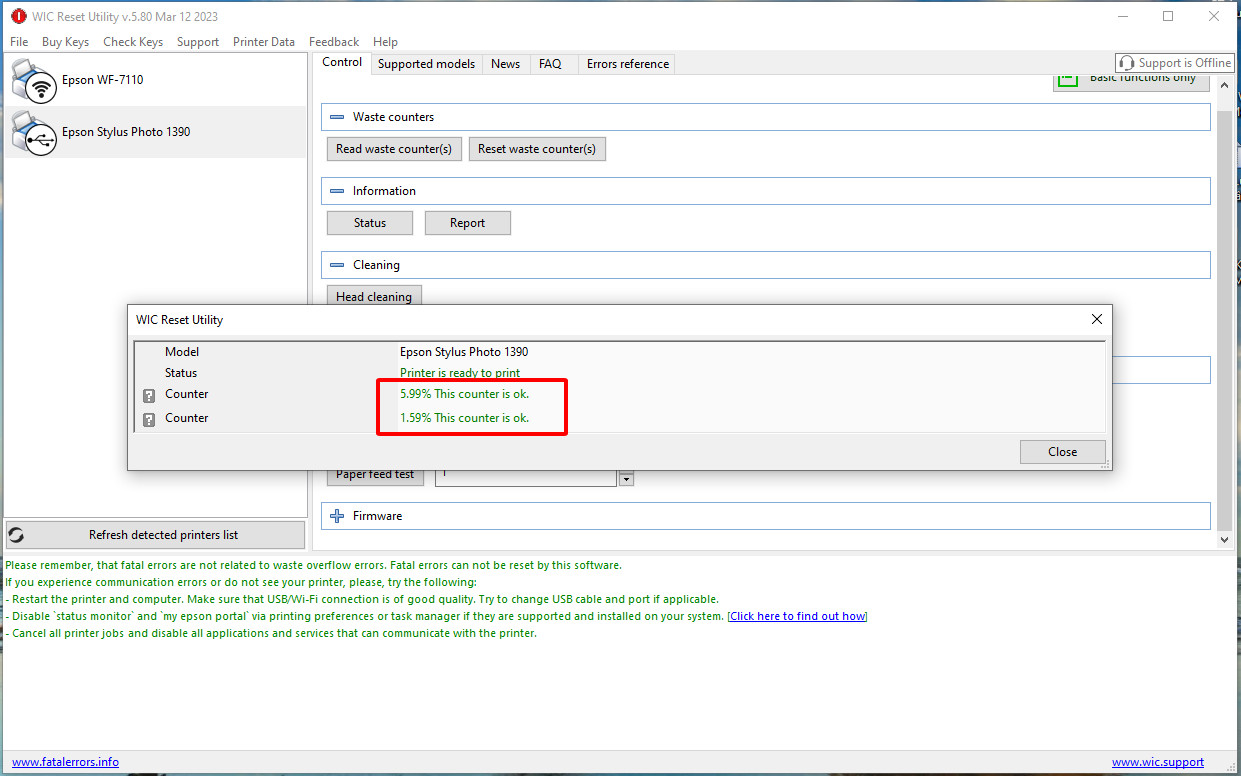Open the Printer Data menu

[x=264, y=42]
